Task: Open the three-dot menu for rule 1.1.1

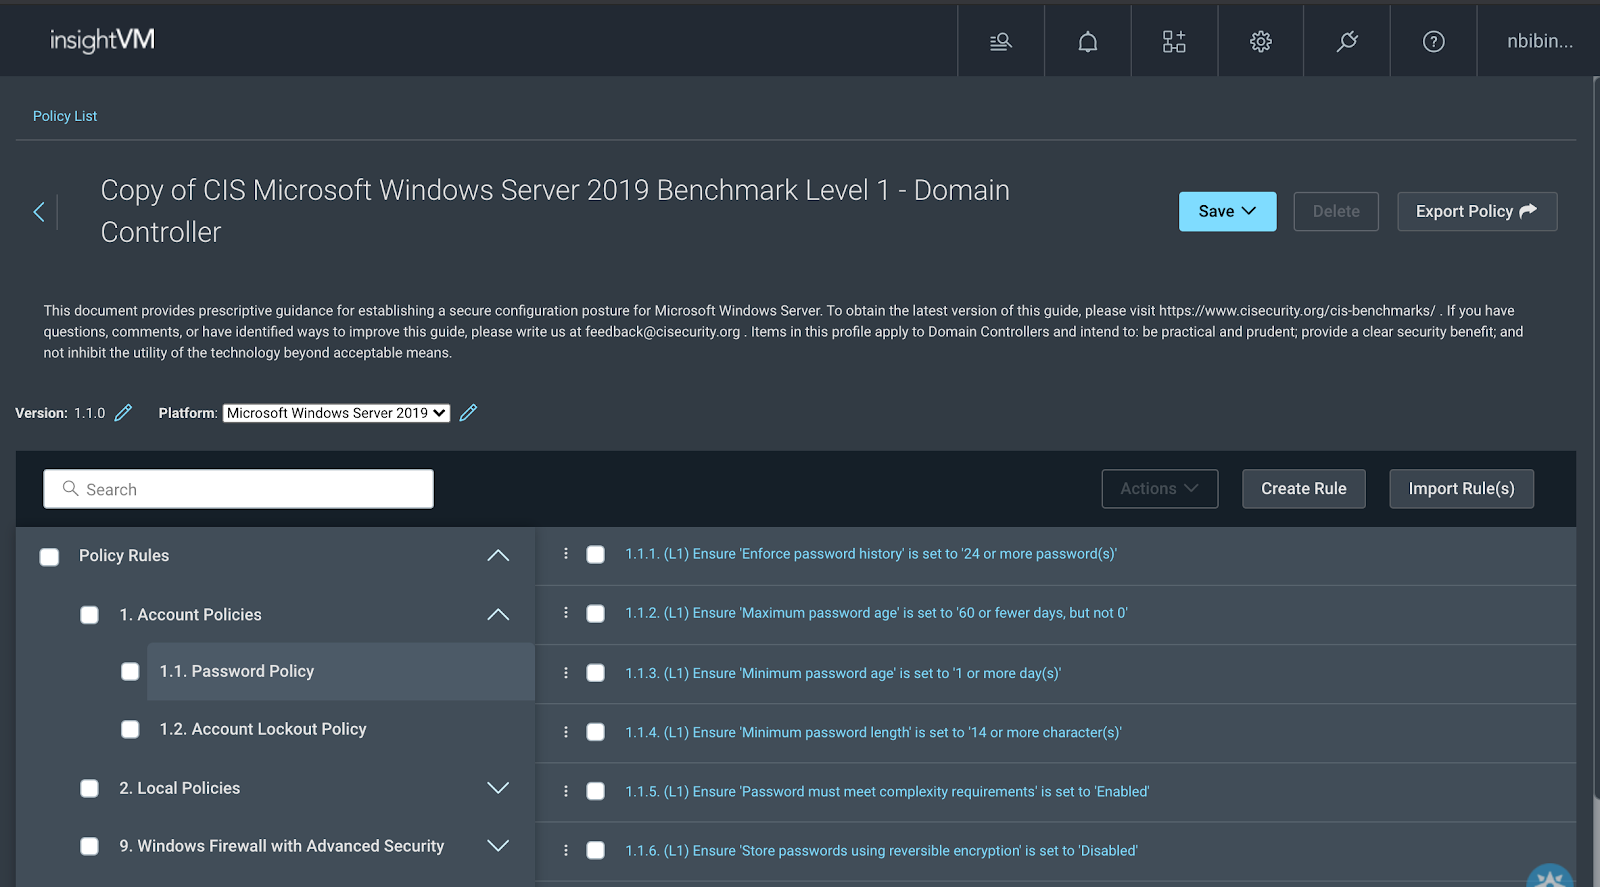Action: tap(566, 554)
